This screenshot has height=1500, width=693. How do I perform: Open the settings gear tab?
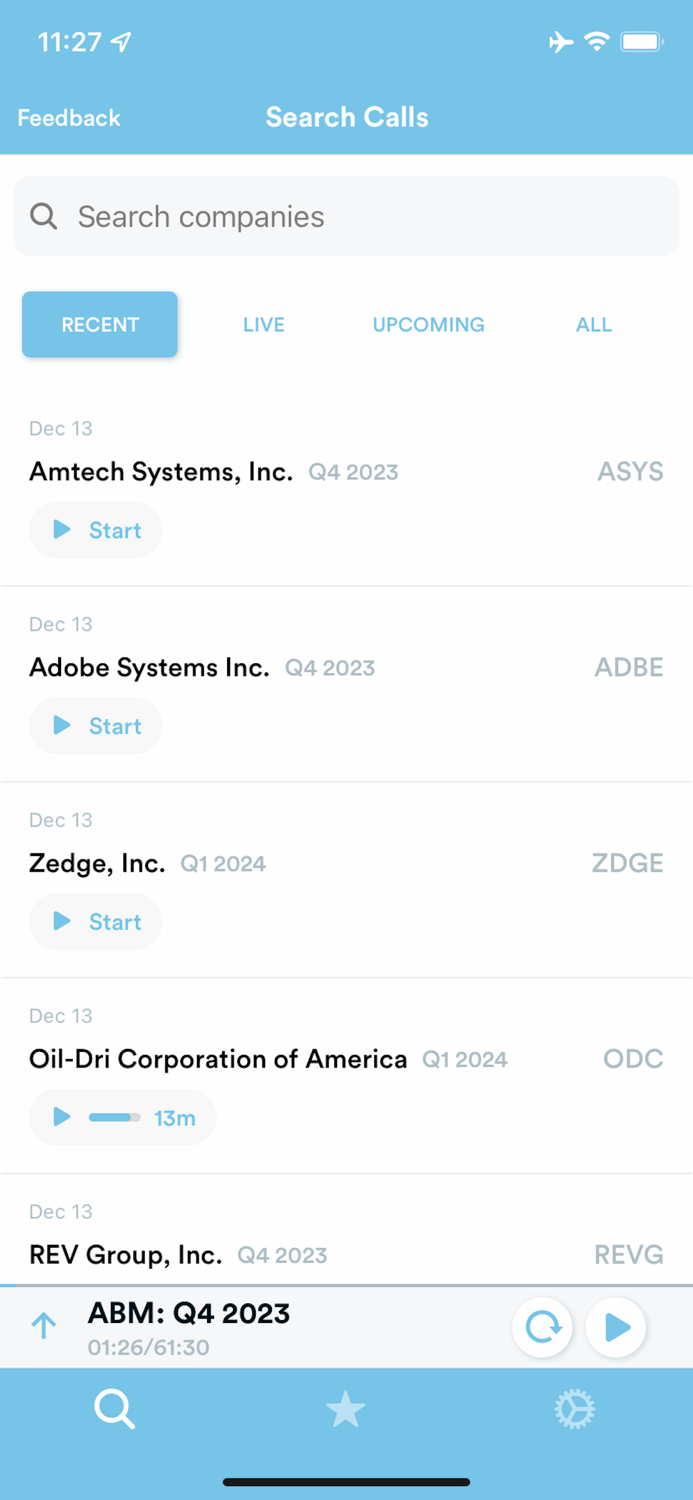coord(574,1409)
